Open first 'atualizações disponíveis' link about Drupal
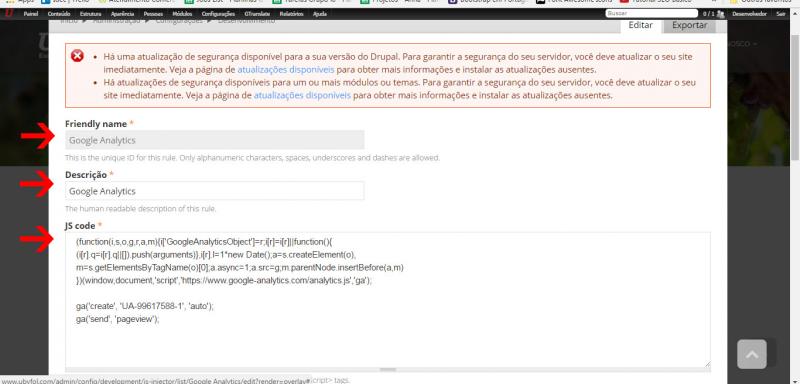The image size is (800, 384). [286, 70]
